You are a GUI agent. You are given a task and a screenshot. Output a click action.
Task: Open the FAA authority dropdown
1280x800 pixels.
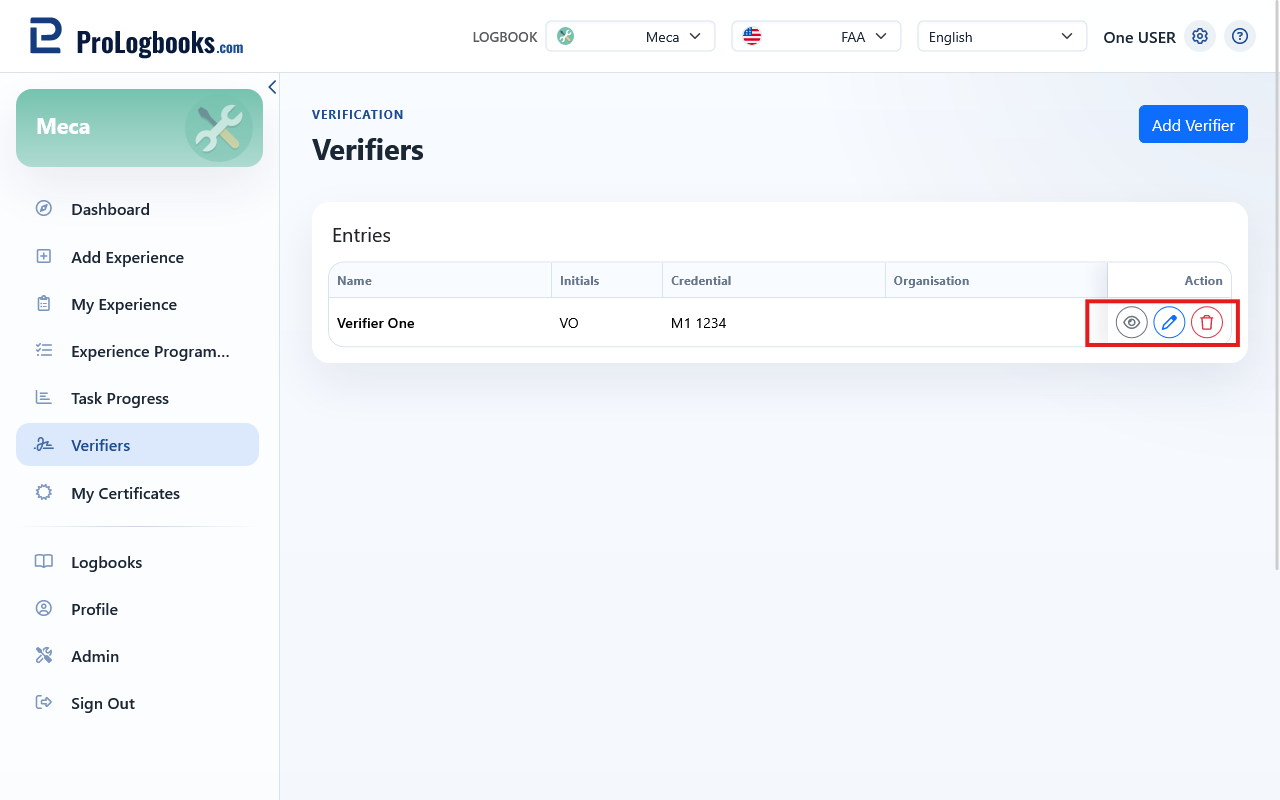(816, 37)
